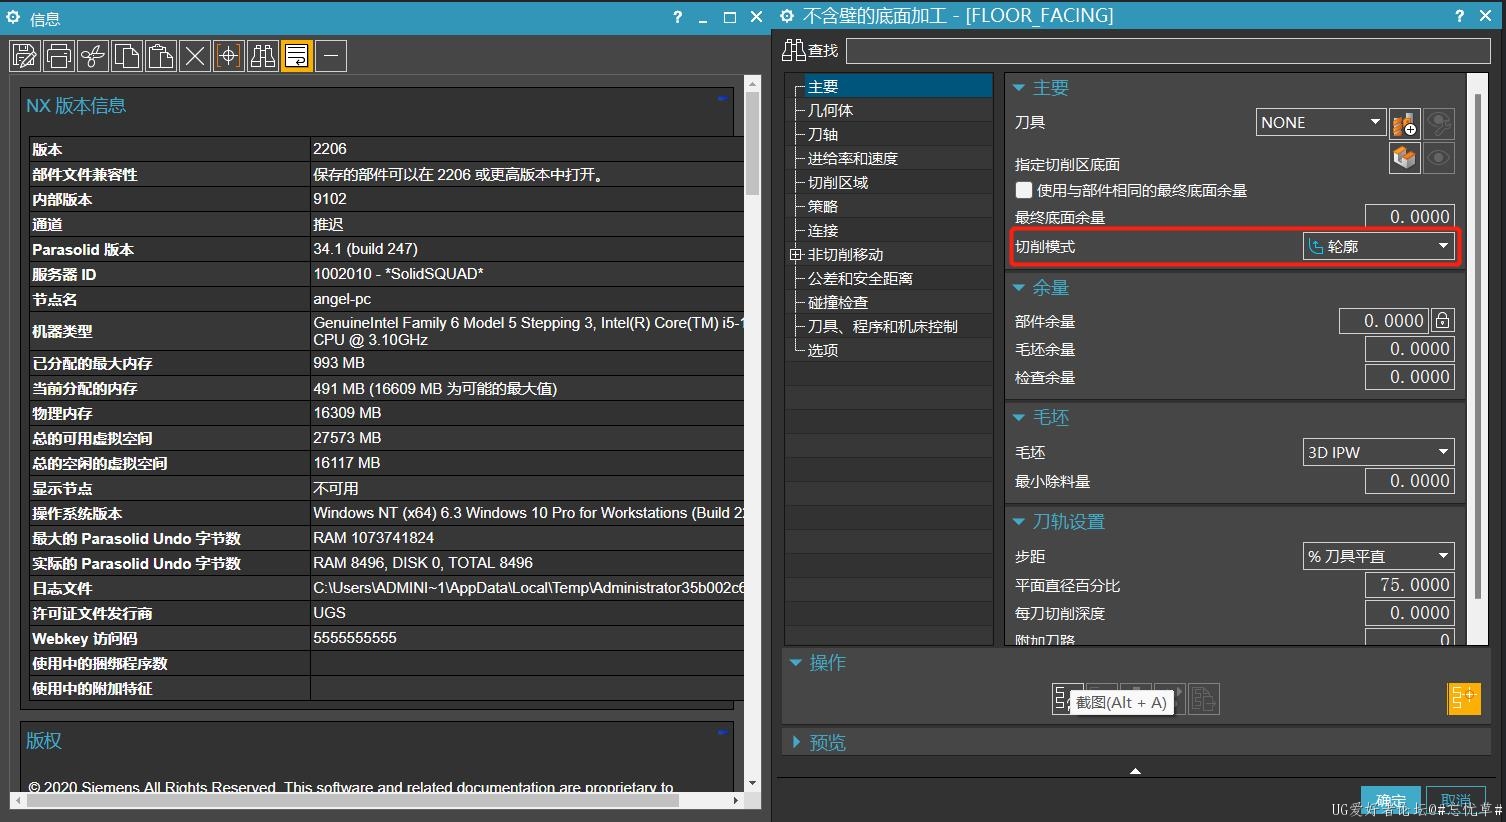Image resolution: width=1506 pixels, height=822 pixels.
Task: Click the Delete X icon in 信息 toolbar
Action: 195,56
